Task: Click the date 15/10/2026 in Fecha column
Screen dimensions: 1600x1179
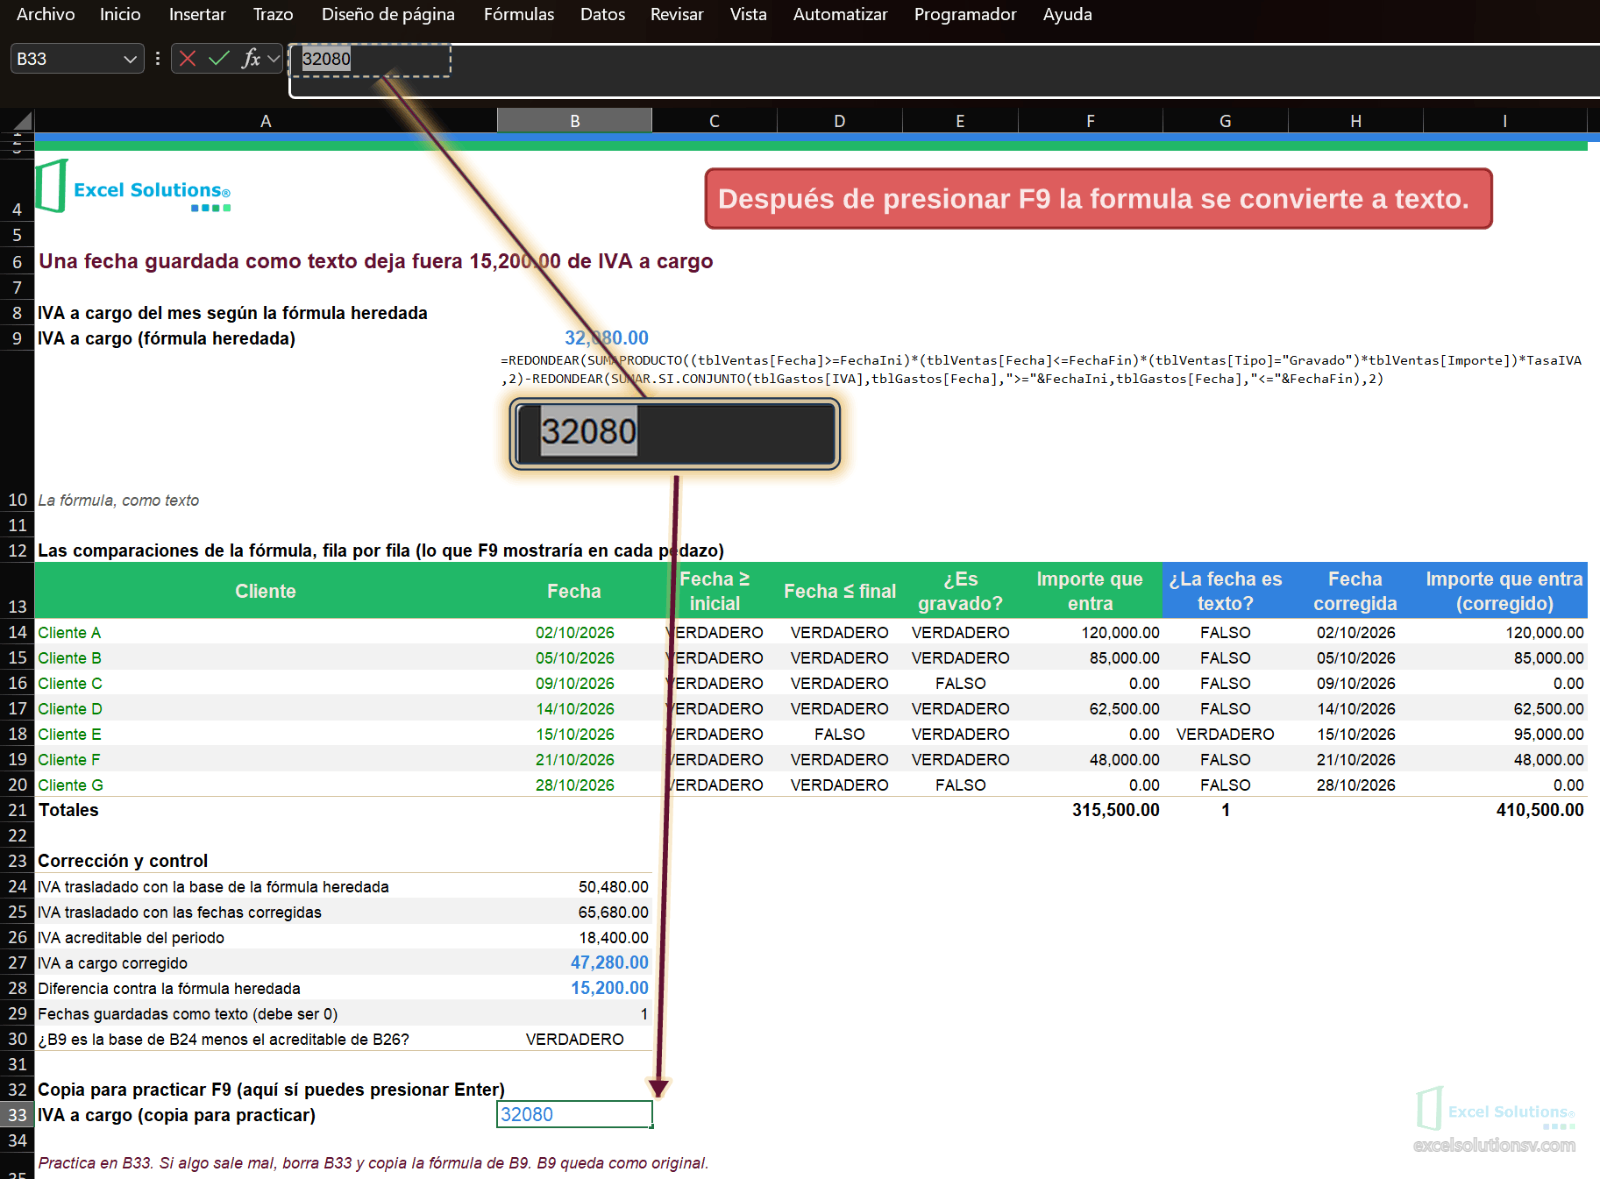Action: [x=575, y=734]
